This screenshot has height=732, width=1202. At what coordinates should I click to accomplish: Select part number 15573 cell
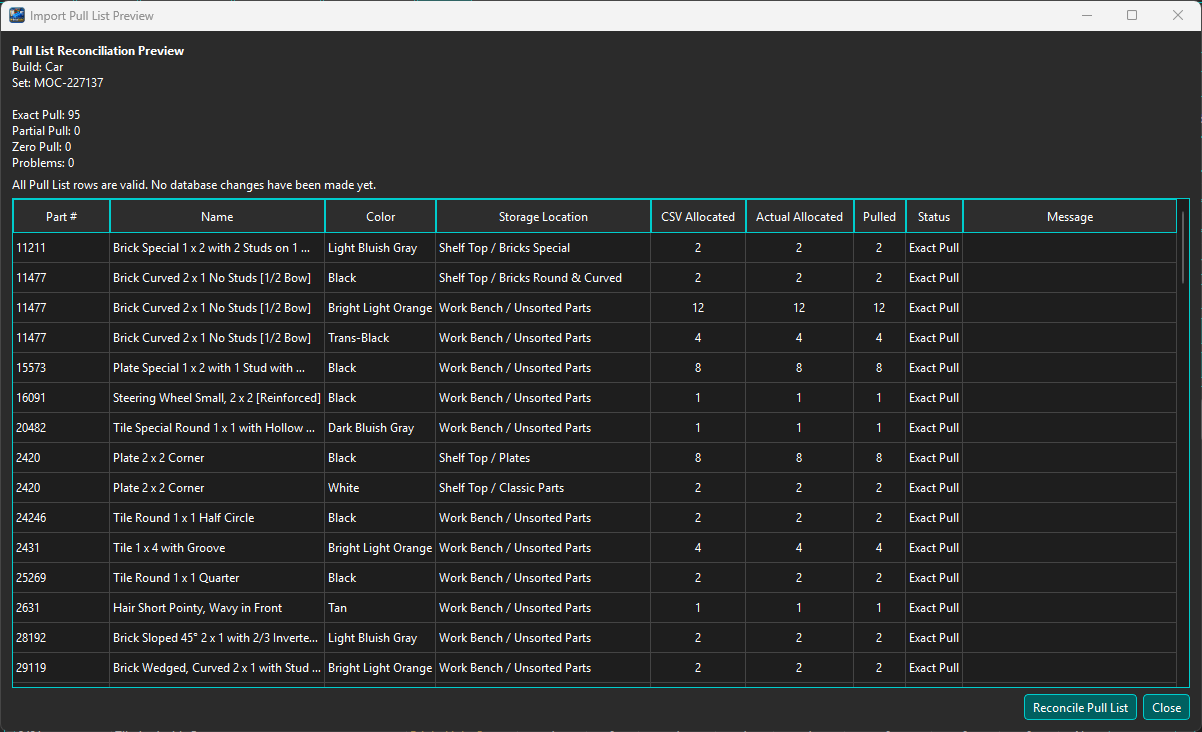point(62,368)
